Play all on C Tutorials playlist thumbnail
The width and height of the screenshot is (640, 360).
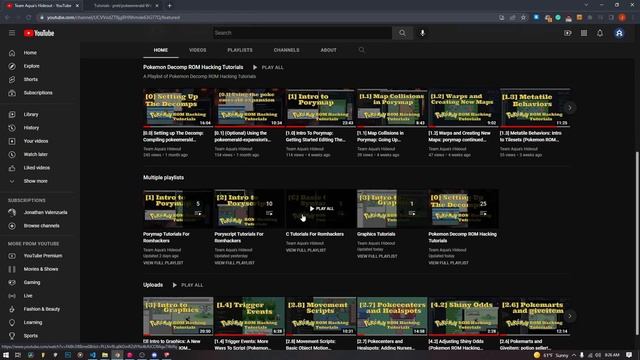point(321,209)
